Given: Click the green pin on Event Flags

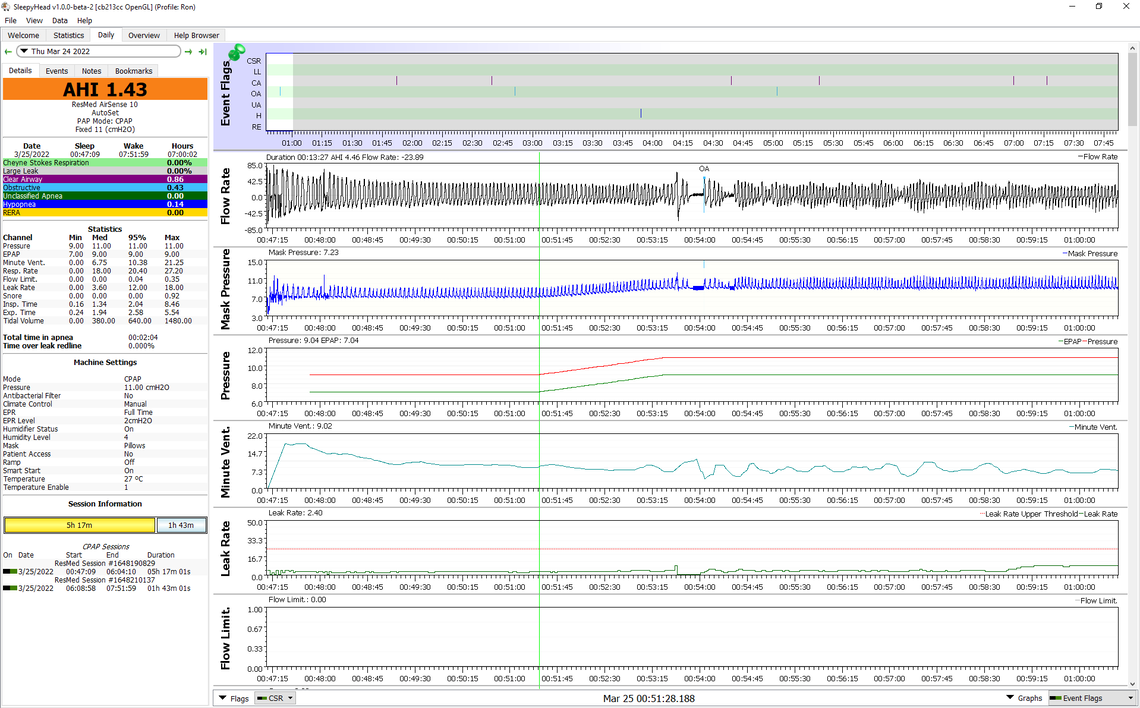Looking at the screenshot, I should coord(237,52).
